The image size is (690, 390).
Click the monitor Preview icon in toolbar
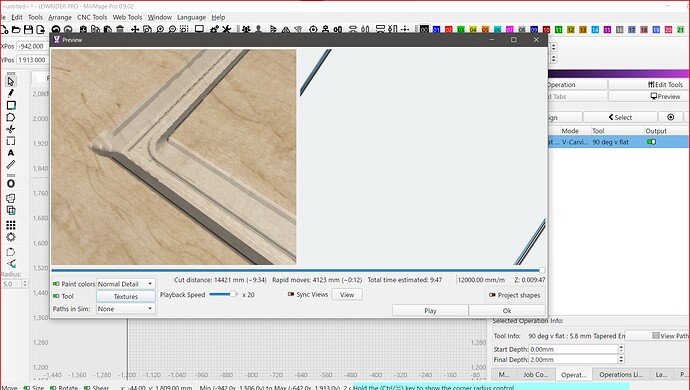click(x=199, y=29)
